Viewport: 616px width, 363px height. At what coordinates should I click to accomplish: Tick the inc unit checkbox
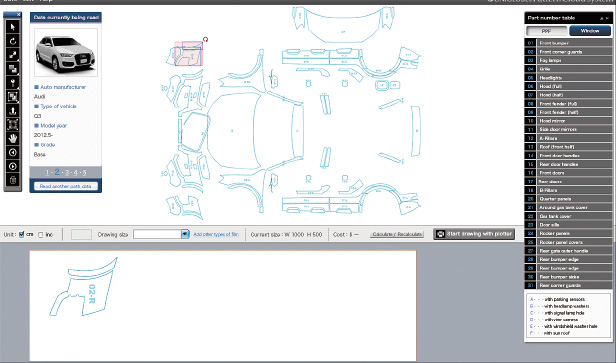click(40, 235)
